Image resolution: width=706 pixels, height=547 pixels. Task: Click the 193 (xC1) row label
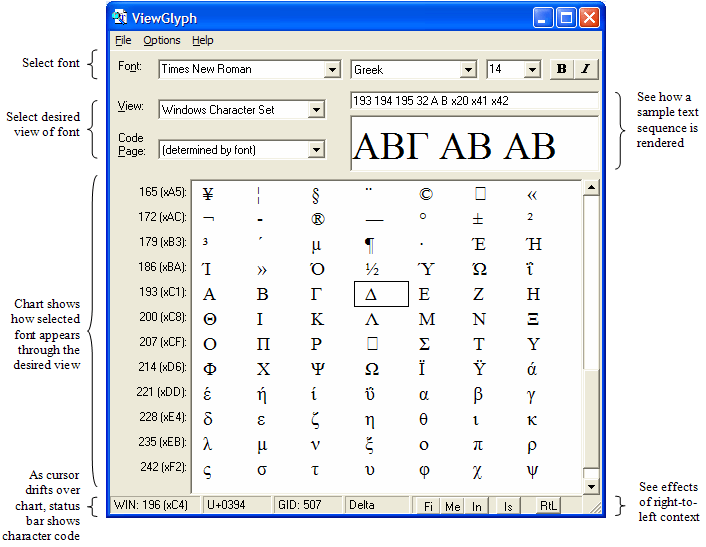click(x=163, y=292)
